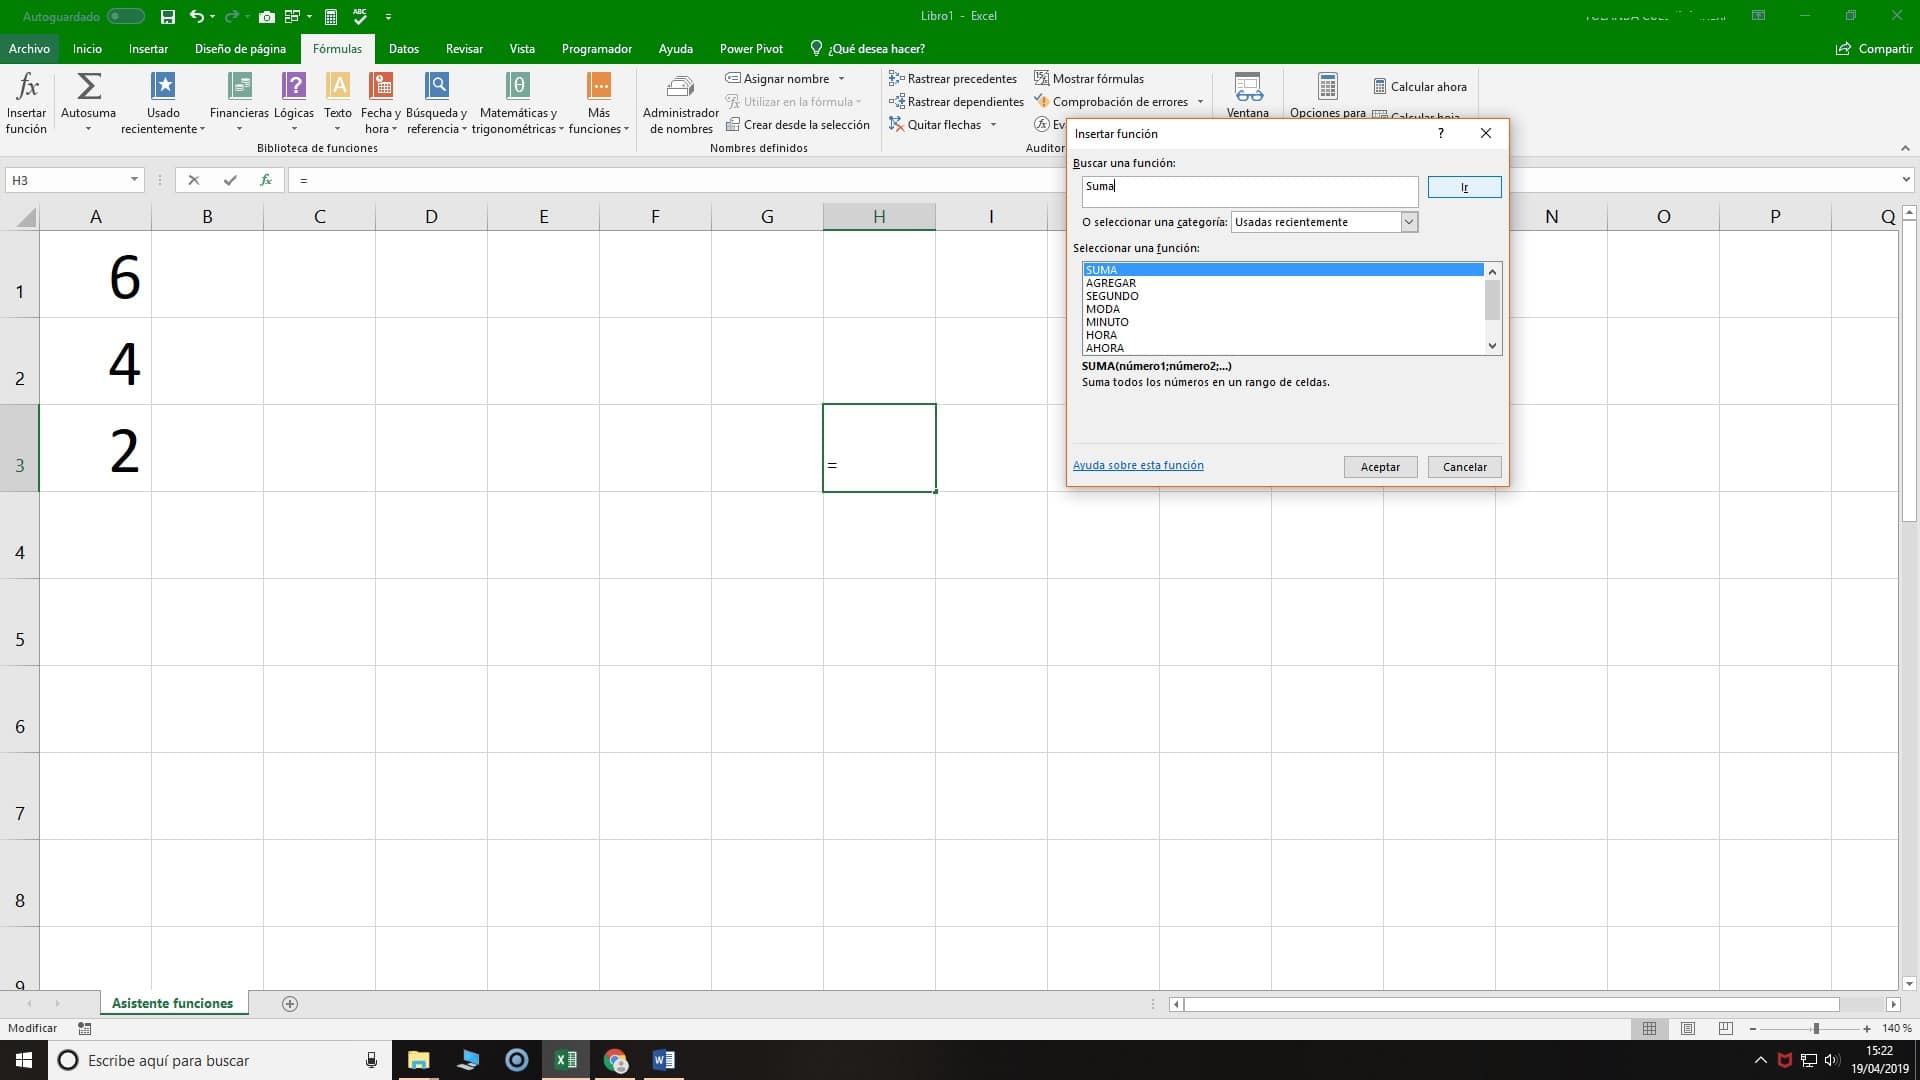This screenshot has height=1080, width=1920.
Task: Open the Administrador de nombres icon
Action: click(680, 88)
